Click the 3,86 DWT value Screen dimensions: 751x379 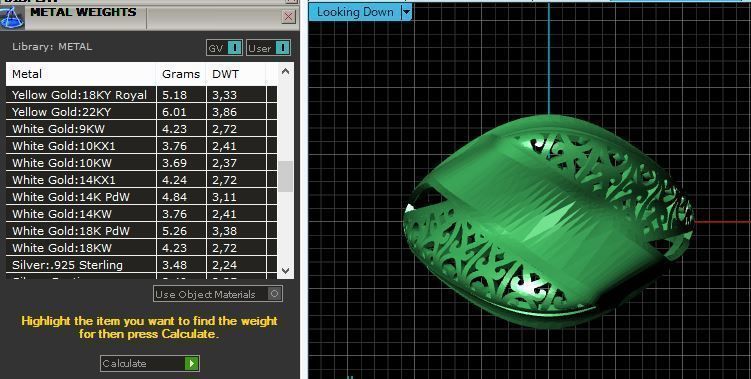tap(224, 112)
